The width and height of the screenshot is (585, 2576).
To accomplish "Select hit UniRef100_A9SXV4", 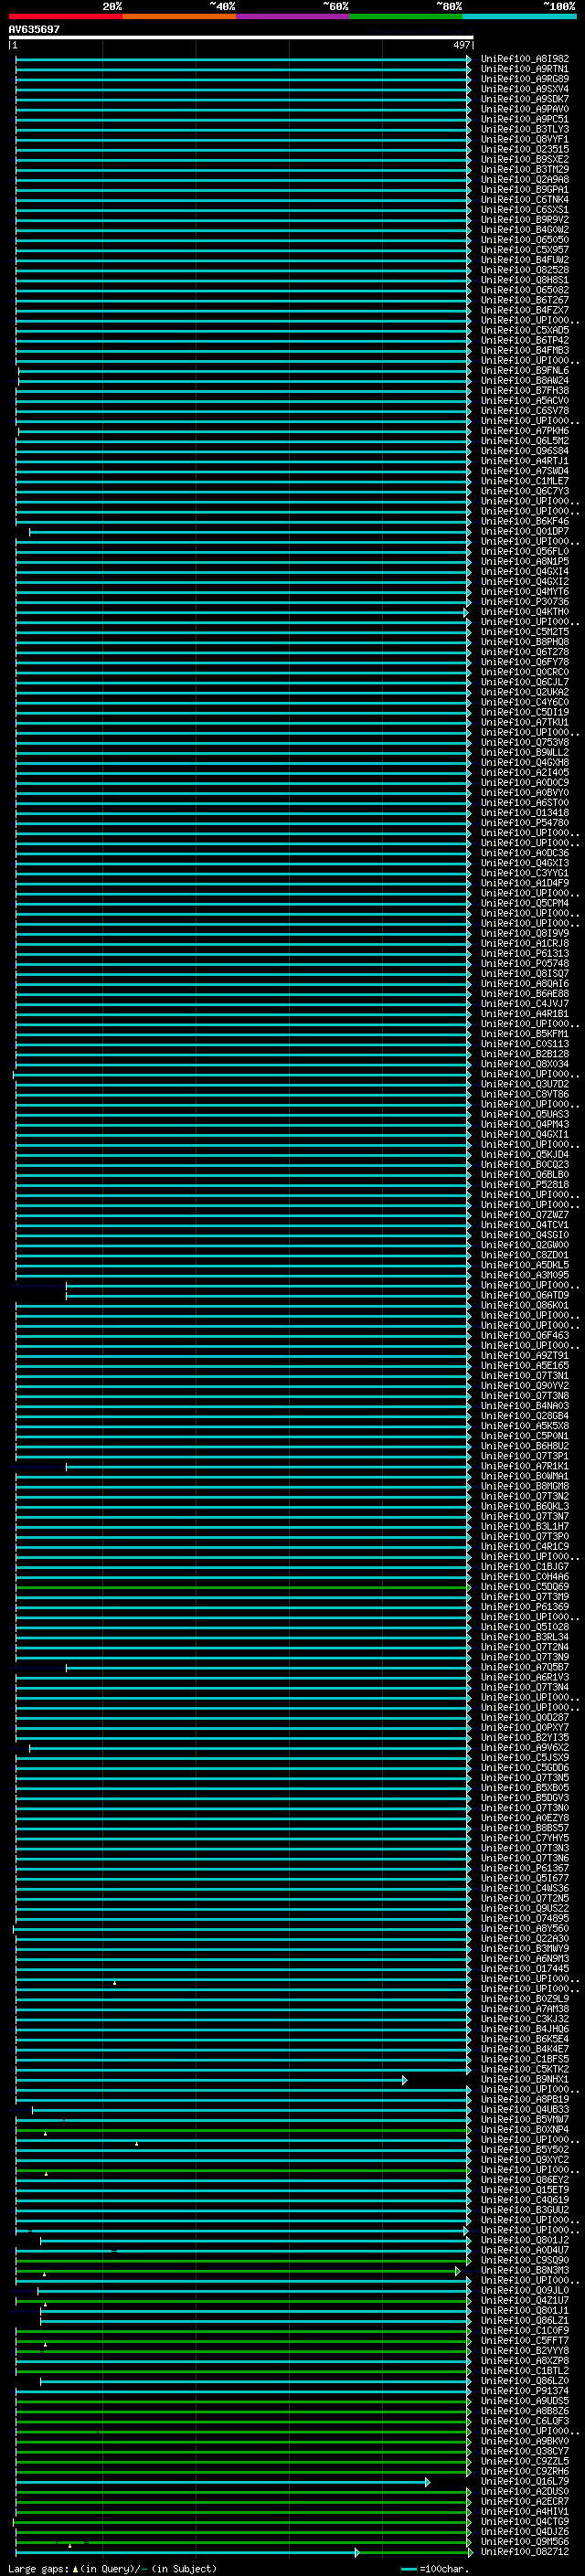I will [x=525, y=89].
